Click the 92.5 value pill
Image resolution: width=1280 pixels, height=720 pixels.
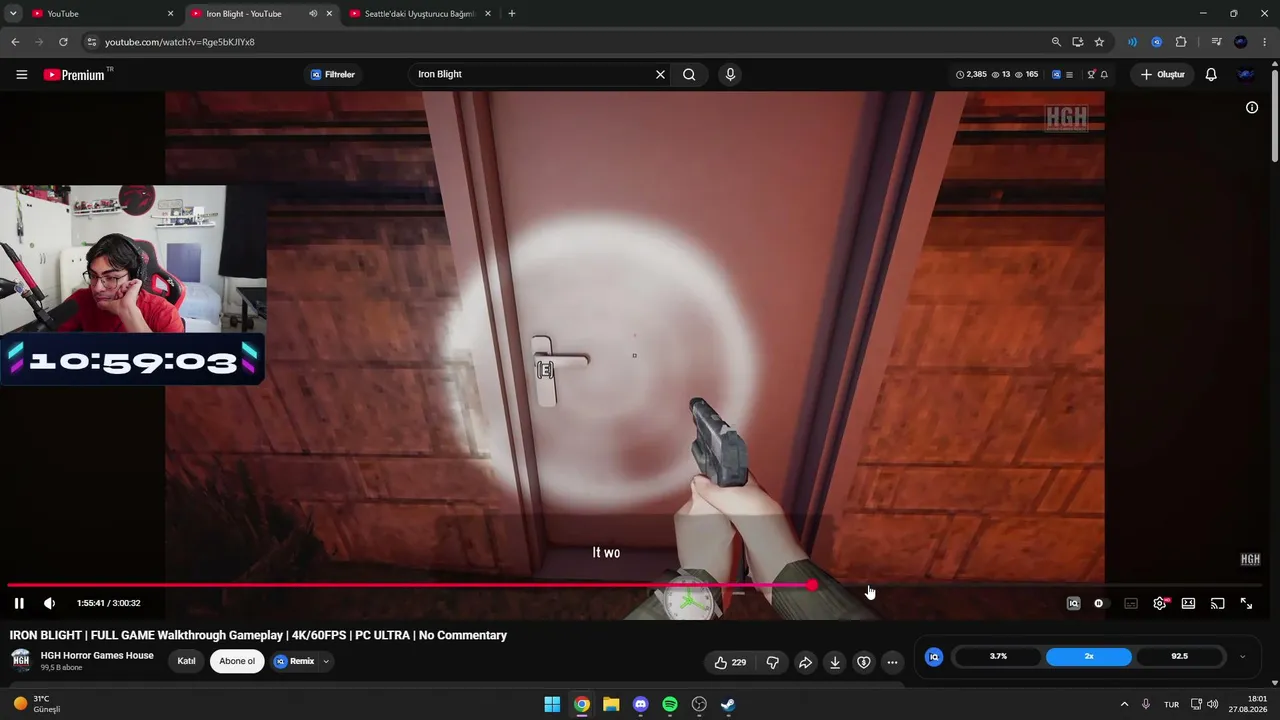1180,656
